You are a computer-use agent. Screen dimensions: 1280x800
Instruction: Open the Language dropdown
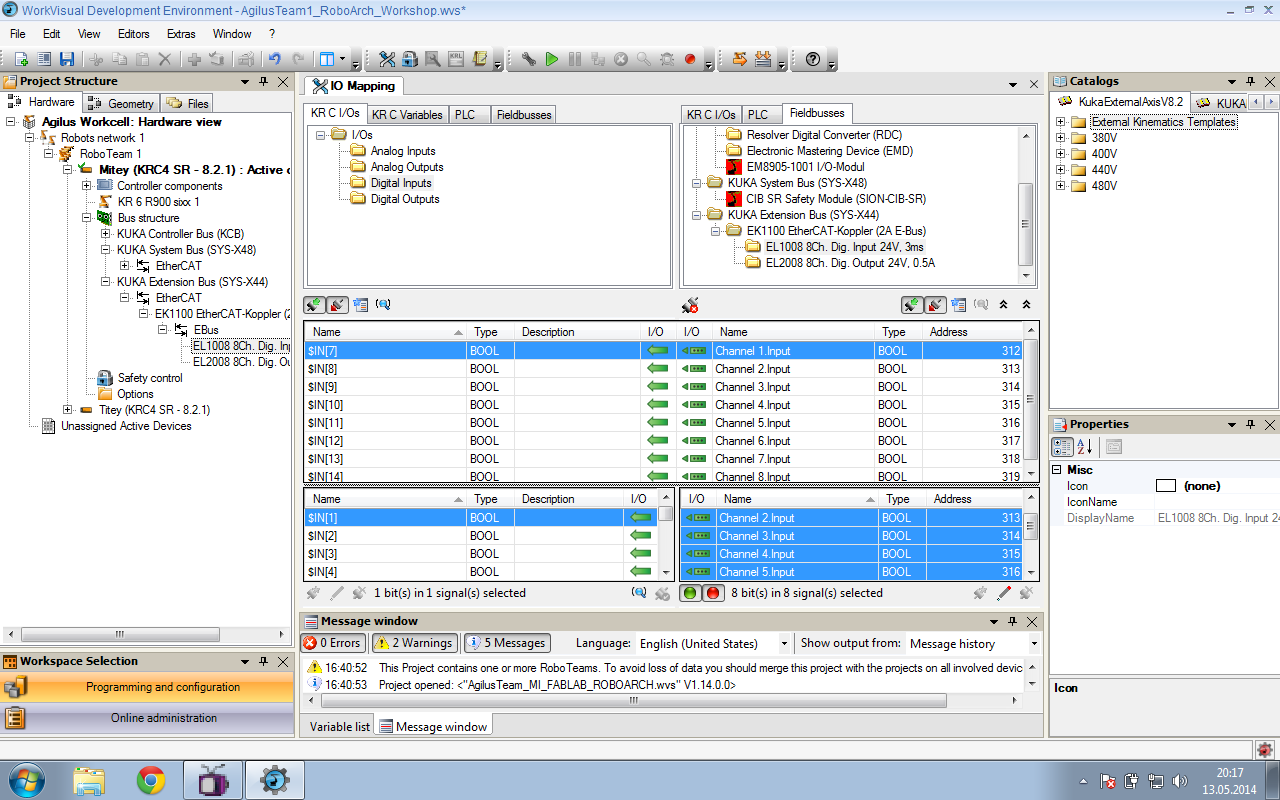click(x=784, y=644)
